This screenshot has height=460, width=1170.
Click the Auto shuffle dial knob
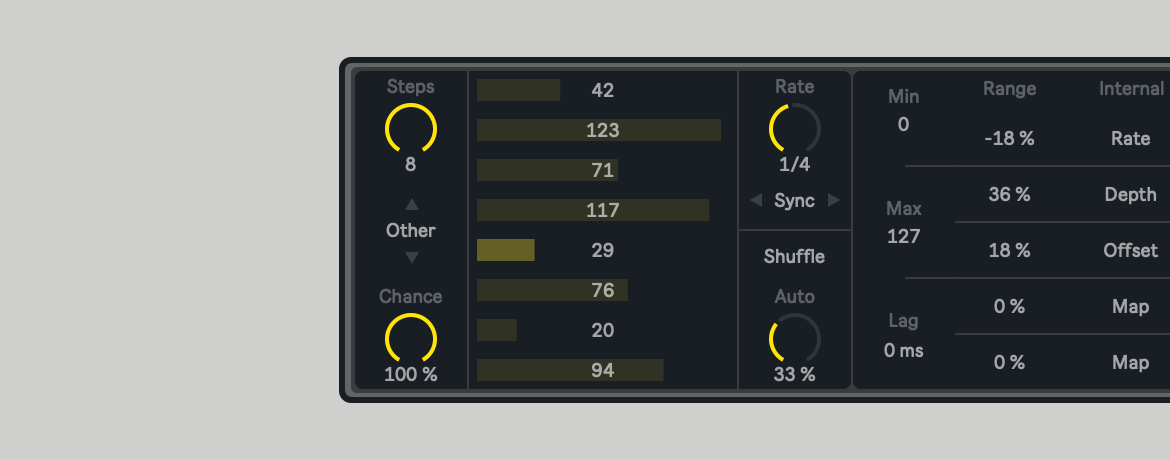pos(795,338)
